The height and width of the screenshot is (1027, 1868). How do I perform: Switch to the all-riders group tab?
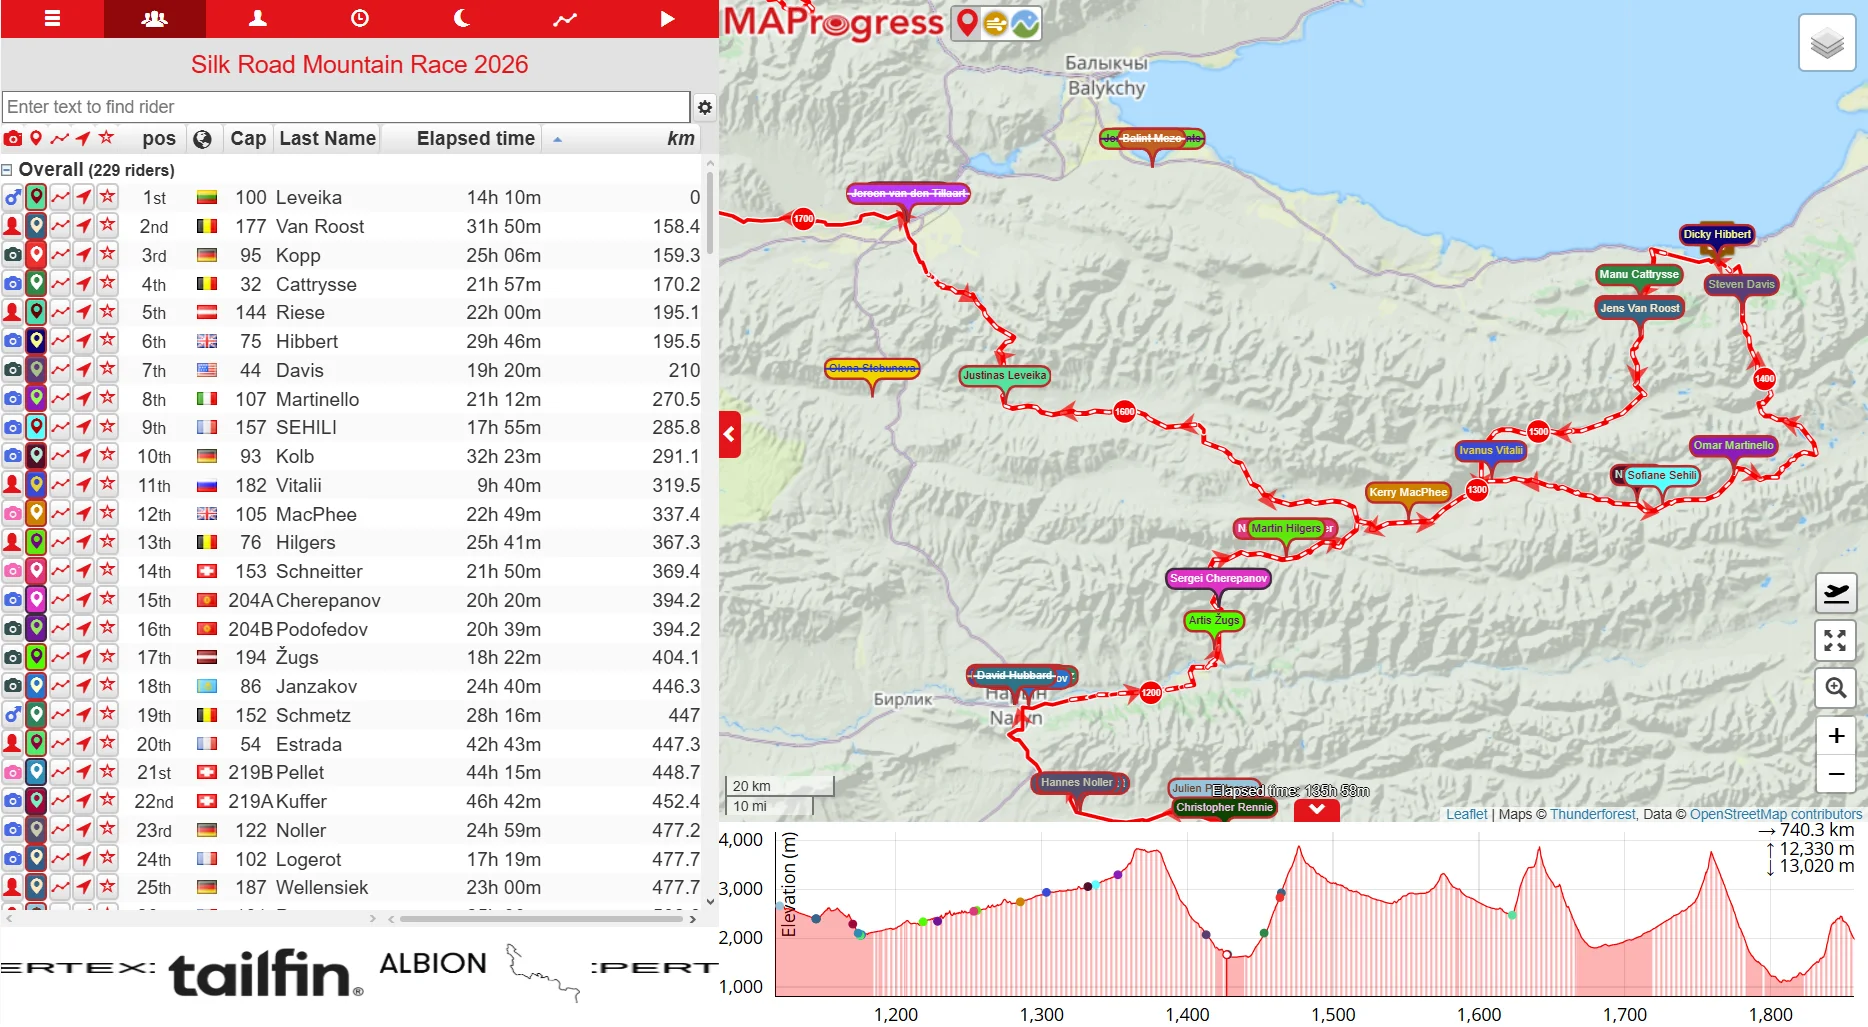click(154, 19)
